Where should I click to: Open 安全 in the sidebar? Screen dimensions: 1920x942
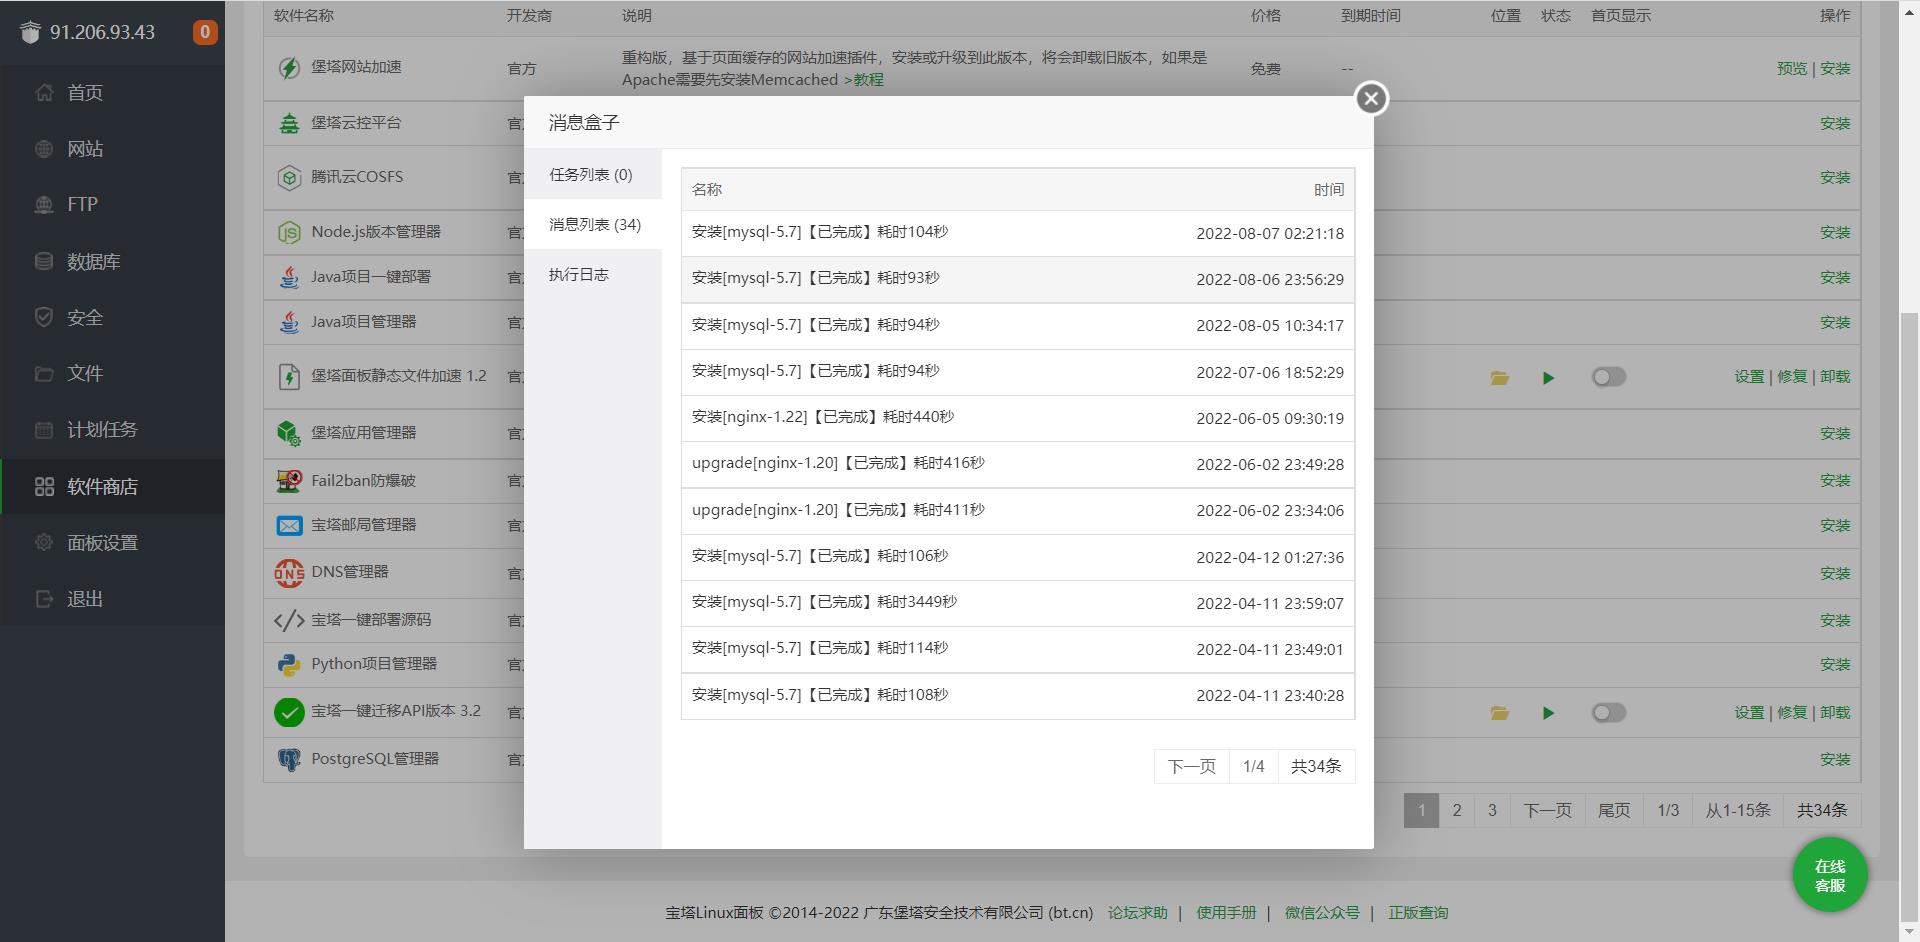click(112, 317)
